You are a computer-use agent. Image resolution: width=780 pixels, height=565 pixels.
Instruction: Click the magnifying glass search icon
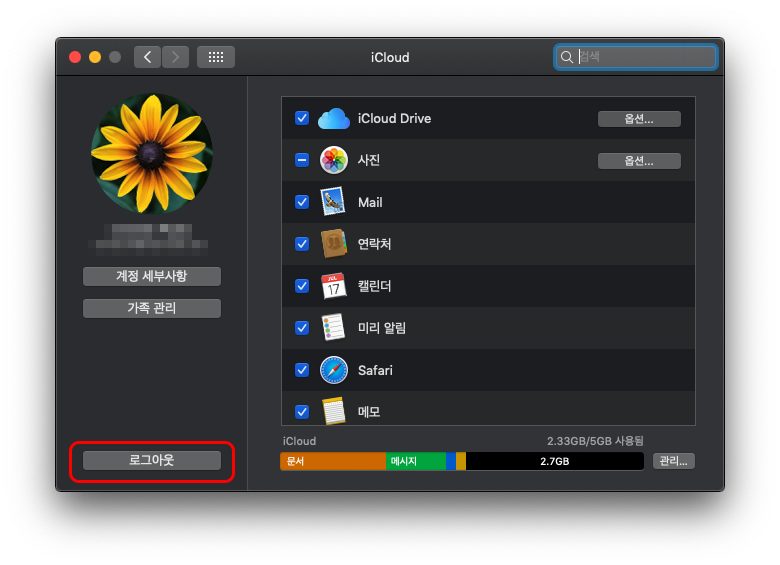[x=567, y=57]
